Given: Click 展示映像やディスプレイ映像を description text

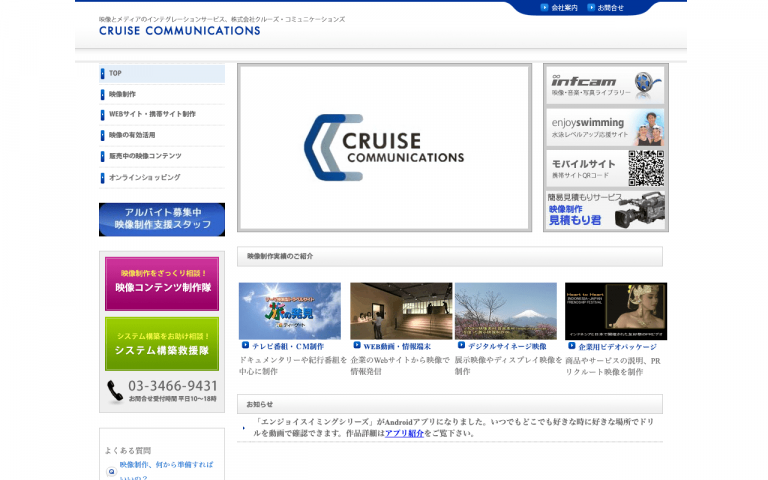Looking at the screenshot, I should click(508, 360).
